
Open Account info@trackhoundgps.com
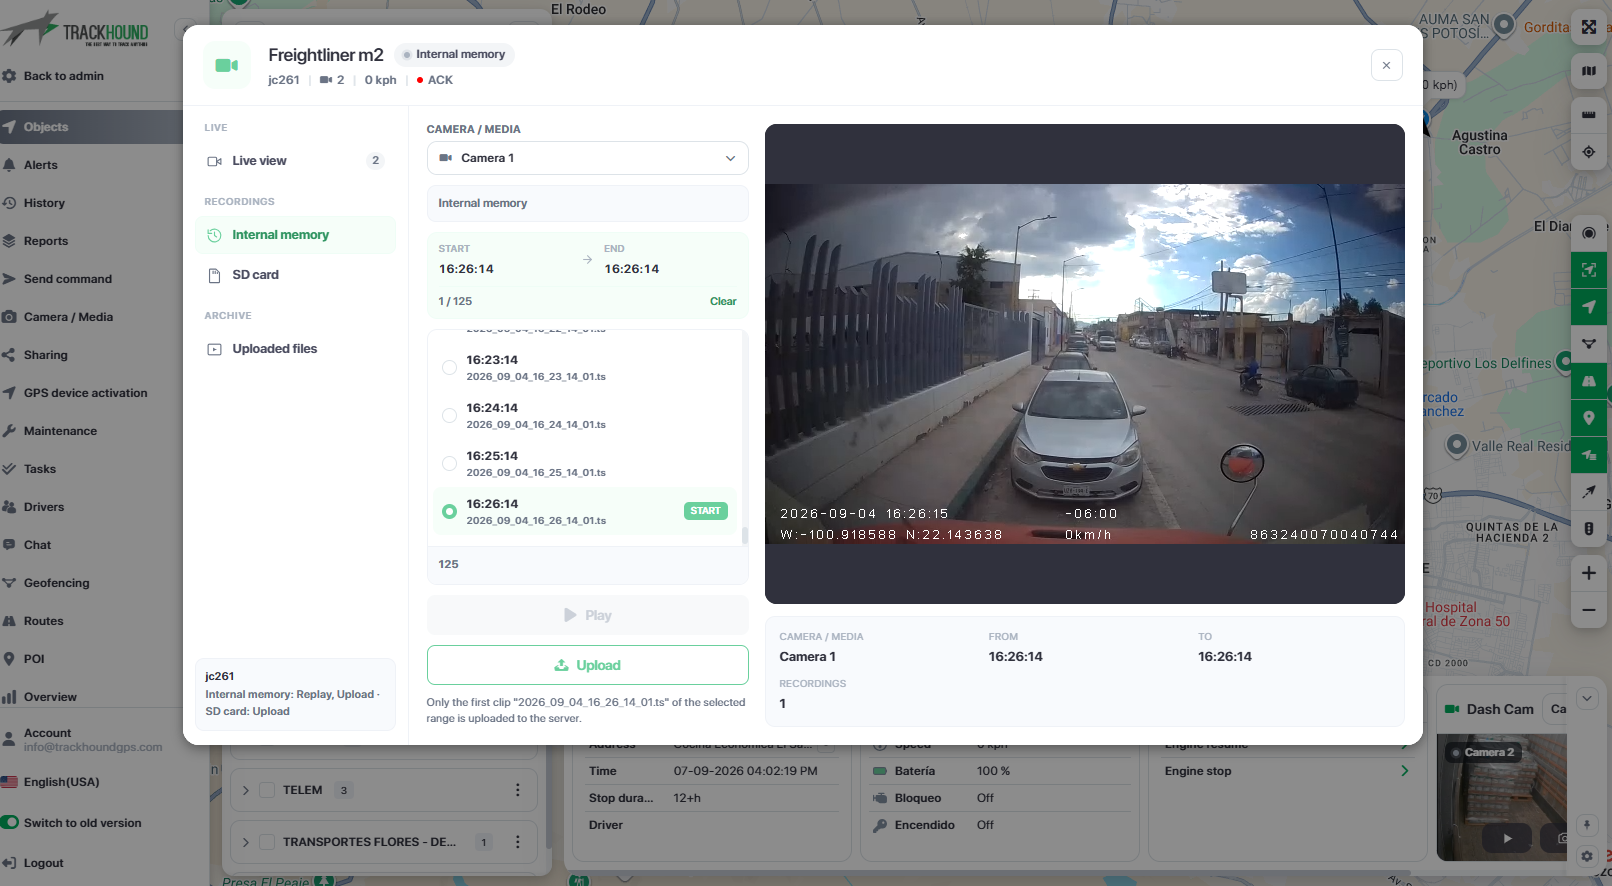click(x=92, y=740)
